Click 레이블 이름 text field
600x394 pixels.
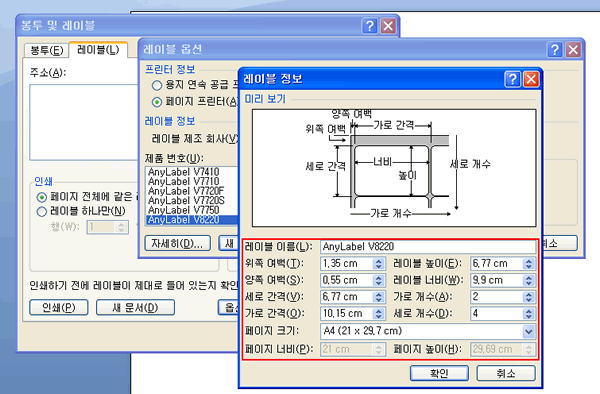pyautogui.click(x=428, y=247)
